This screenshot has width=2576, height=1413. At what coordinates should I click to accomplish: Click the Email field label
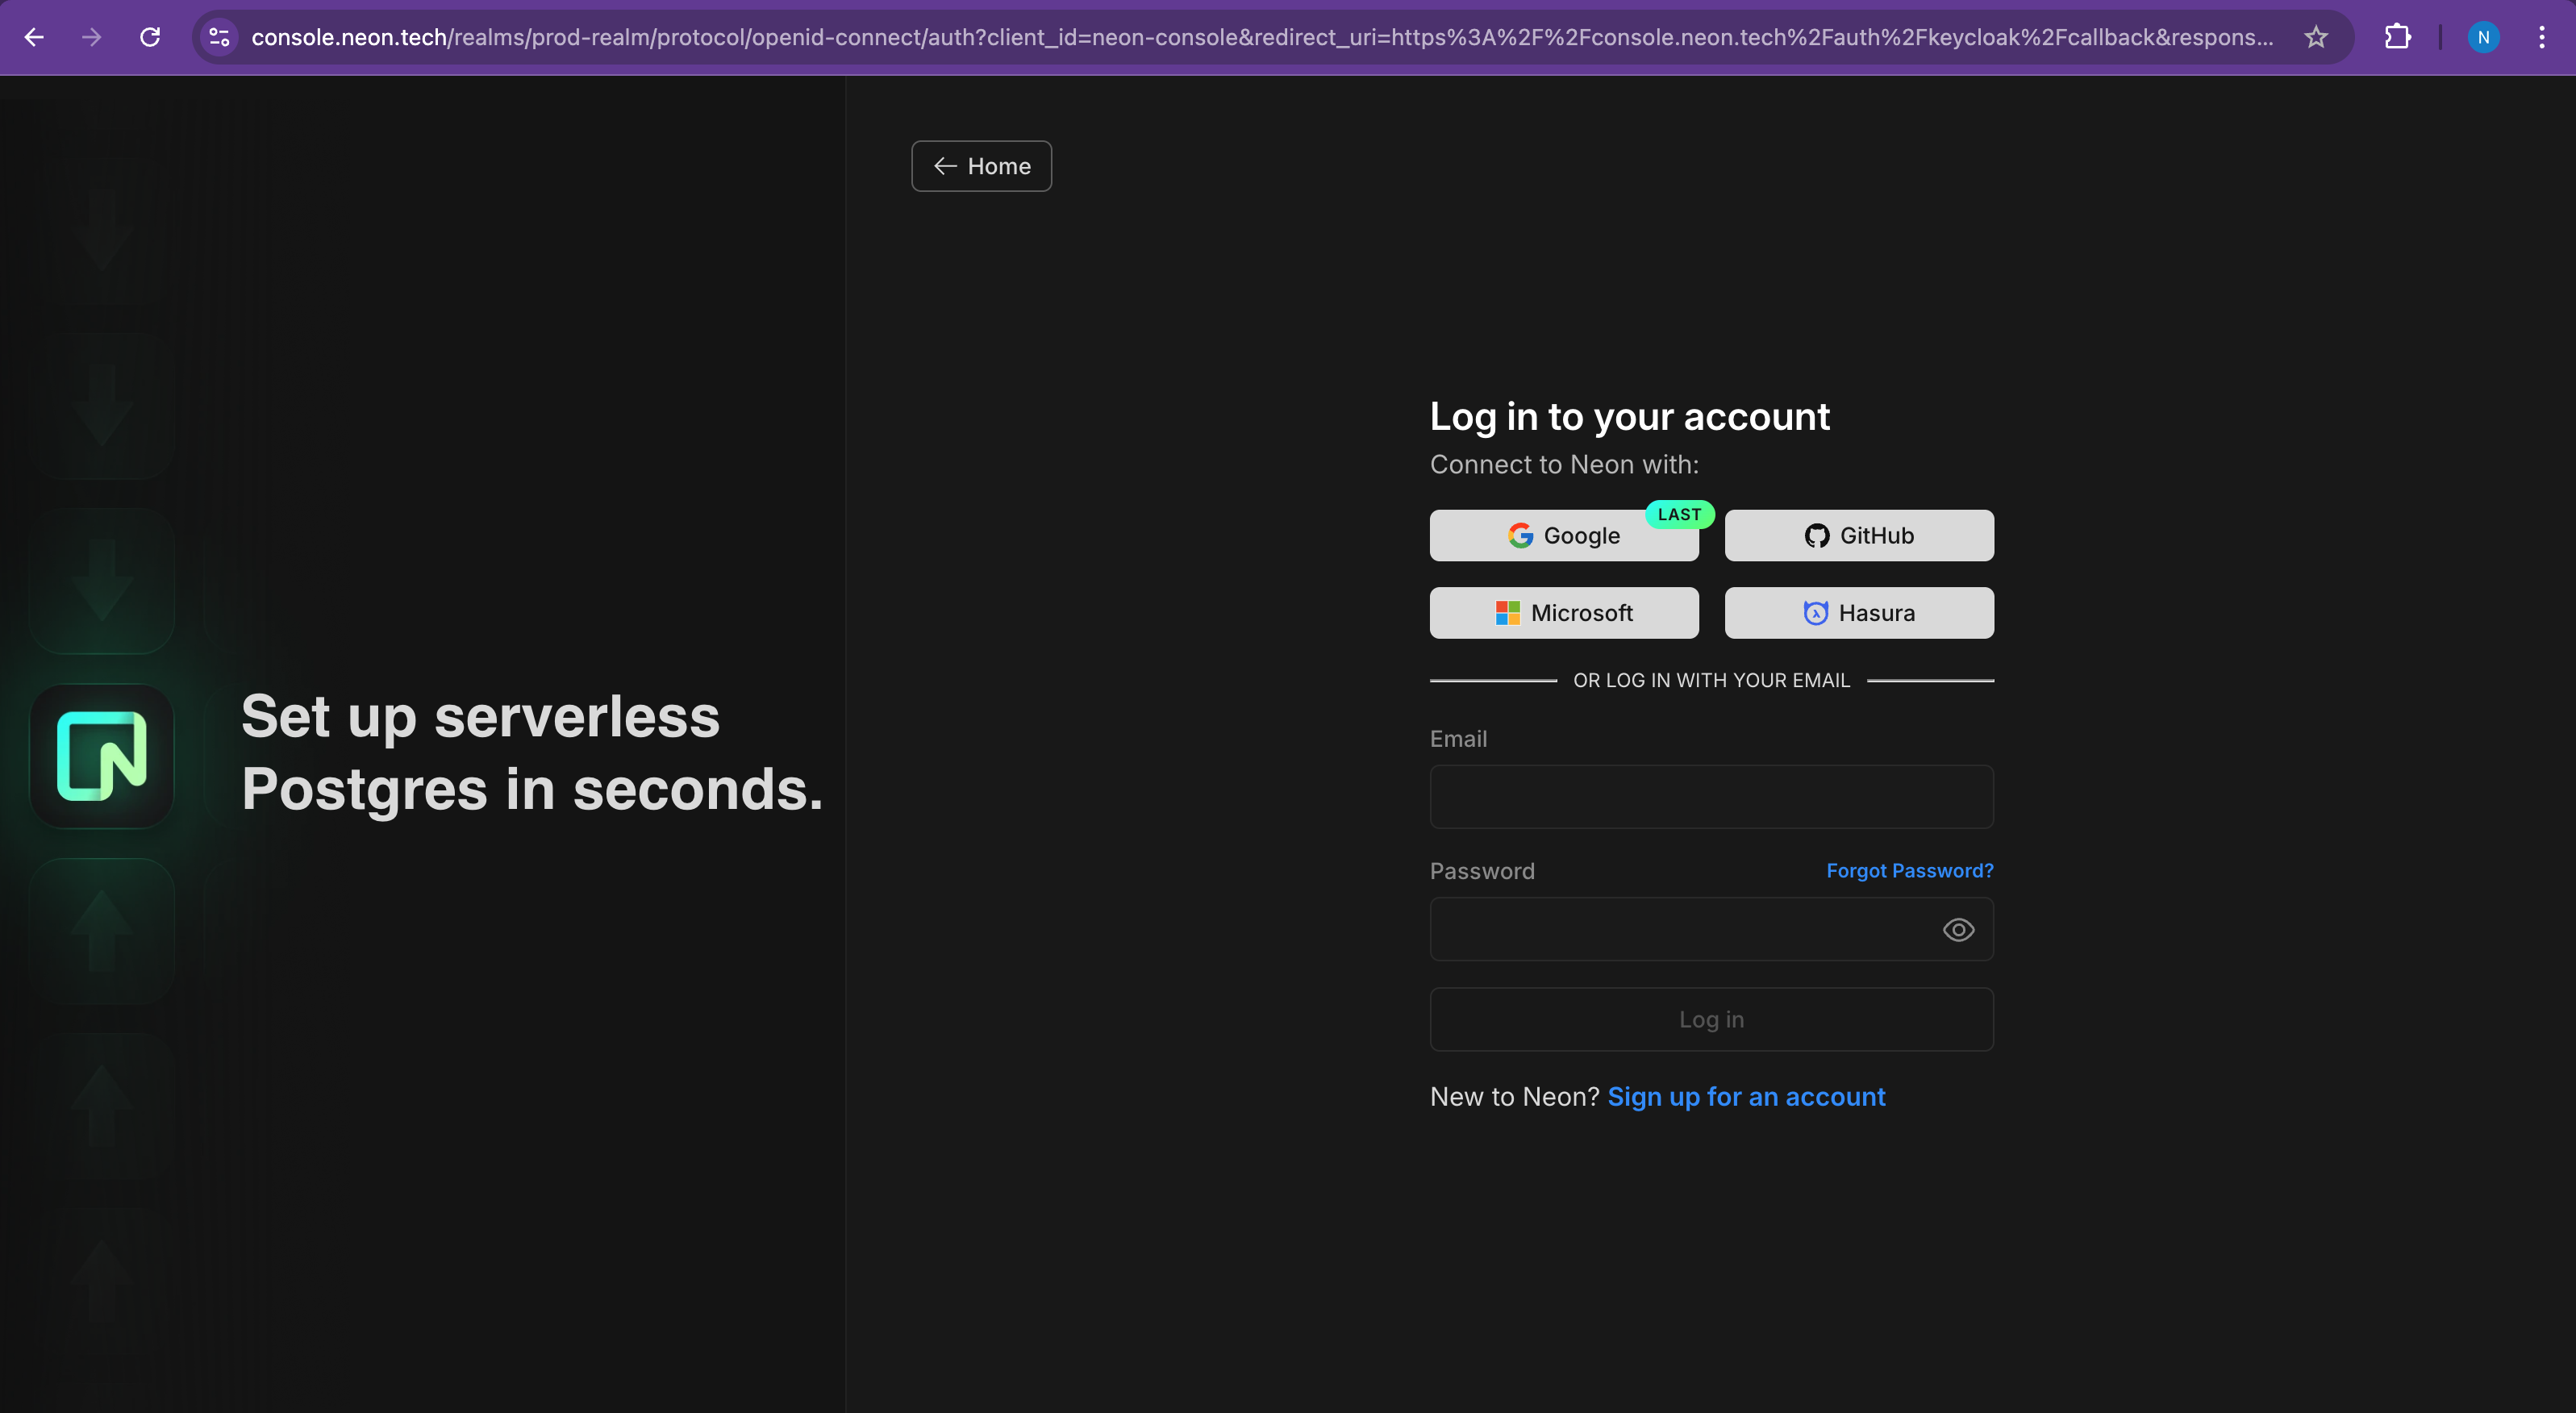point(1458,739)
